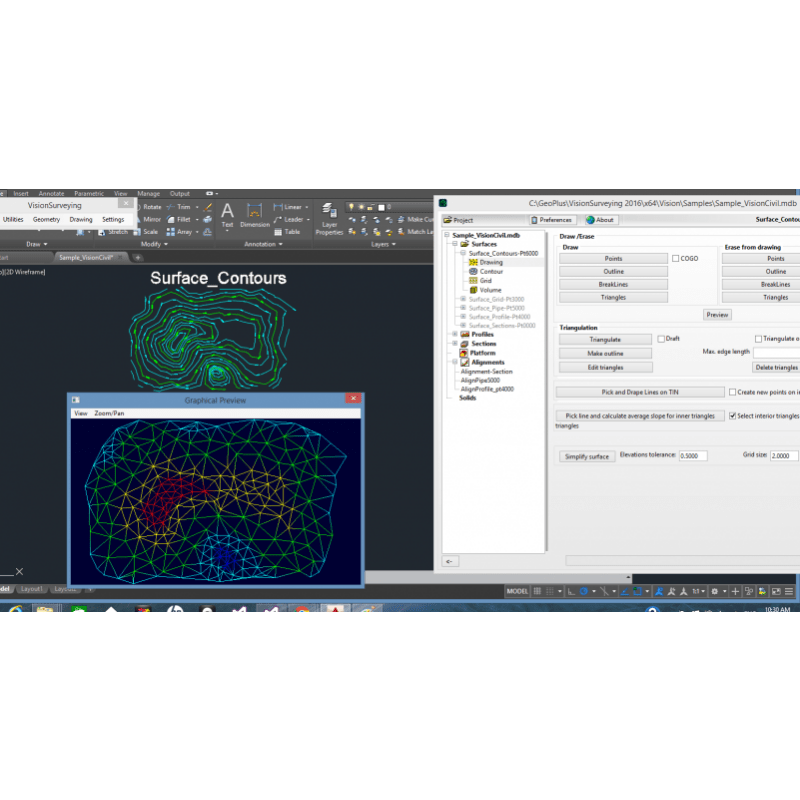Viewport: 800px width, 800px height.
Task: Expand the Surface_Grid-Pt3000 node
Action: click(x=463, y=299)
